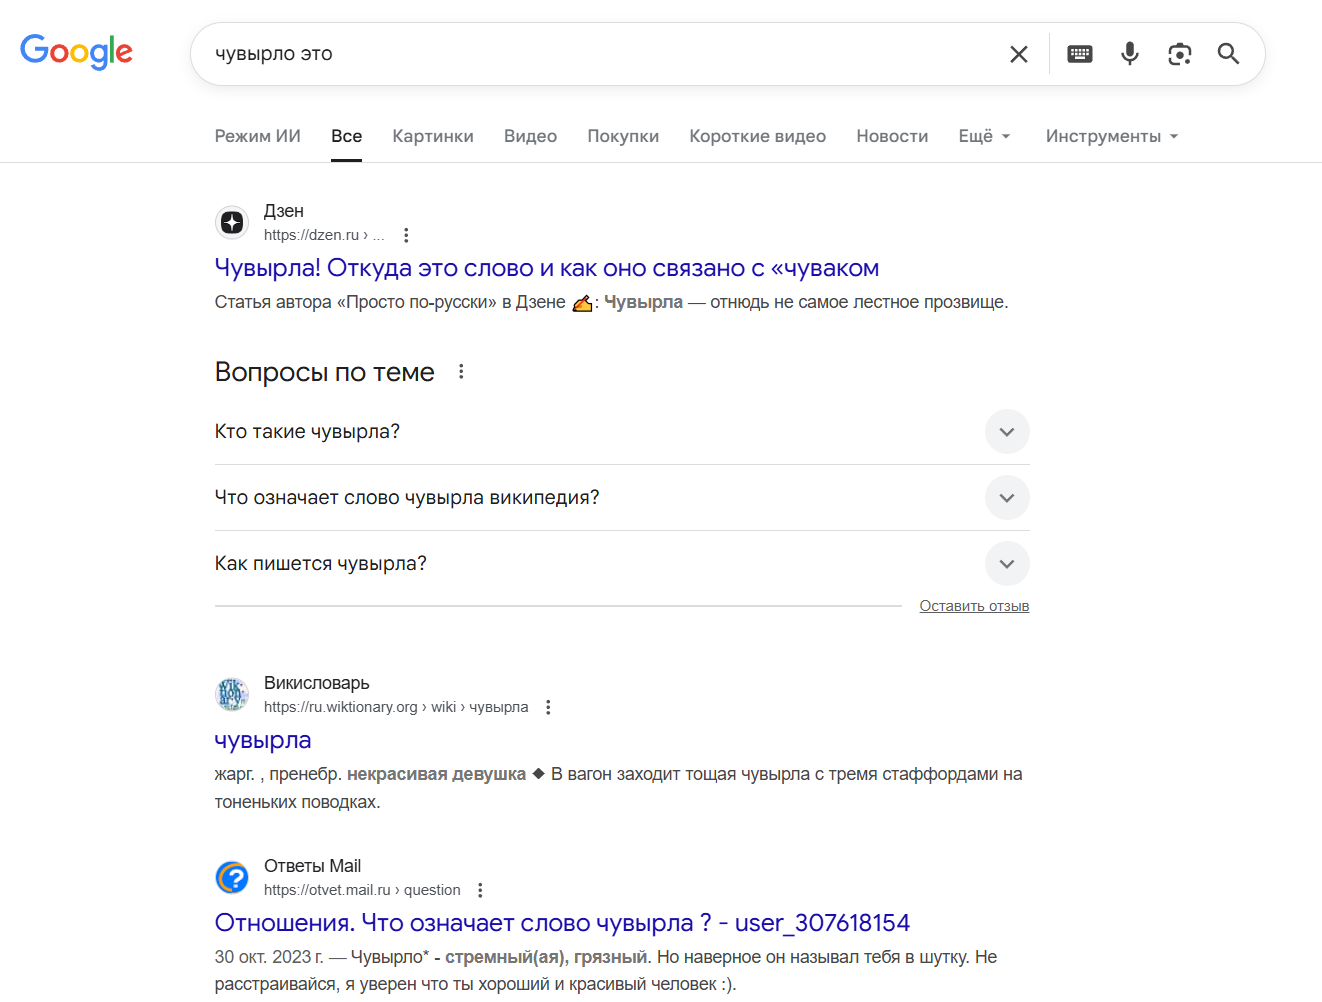The image size is (1322, 1002).
Task: Open the on-screen keyboard input tool
Action: 1080,54
